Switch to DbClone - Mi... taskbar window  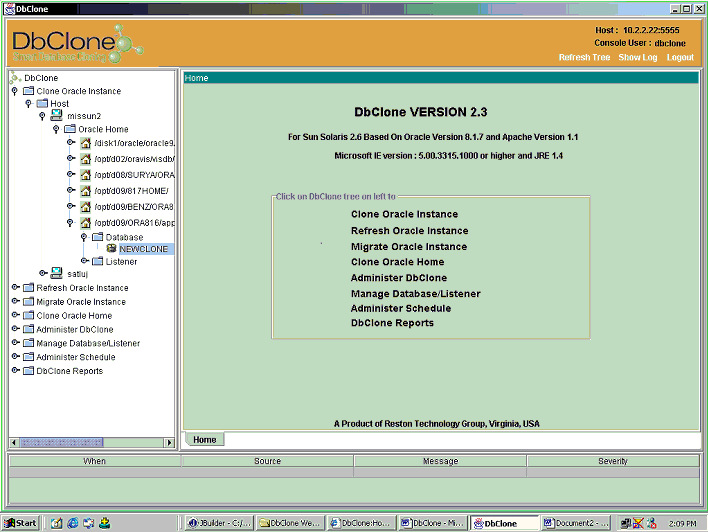tap(433, 523)
